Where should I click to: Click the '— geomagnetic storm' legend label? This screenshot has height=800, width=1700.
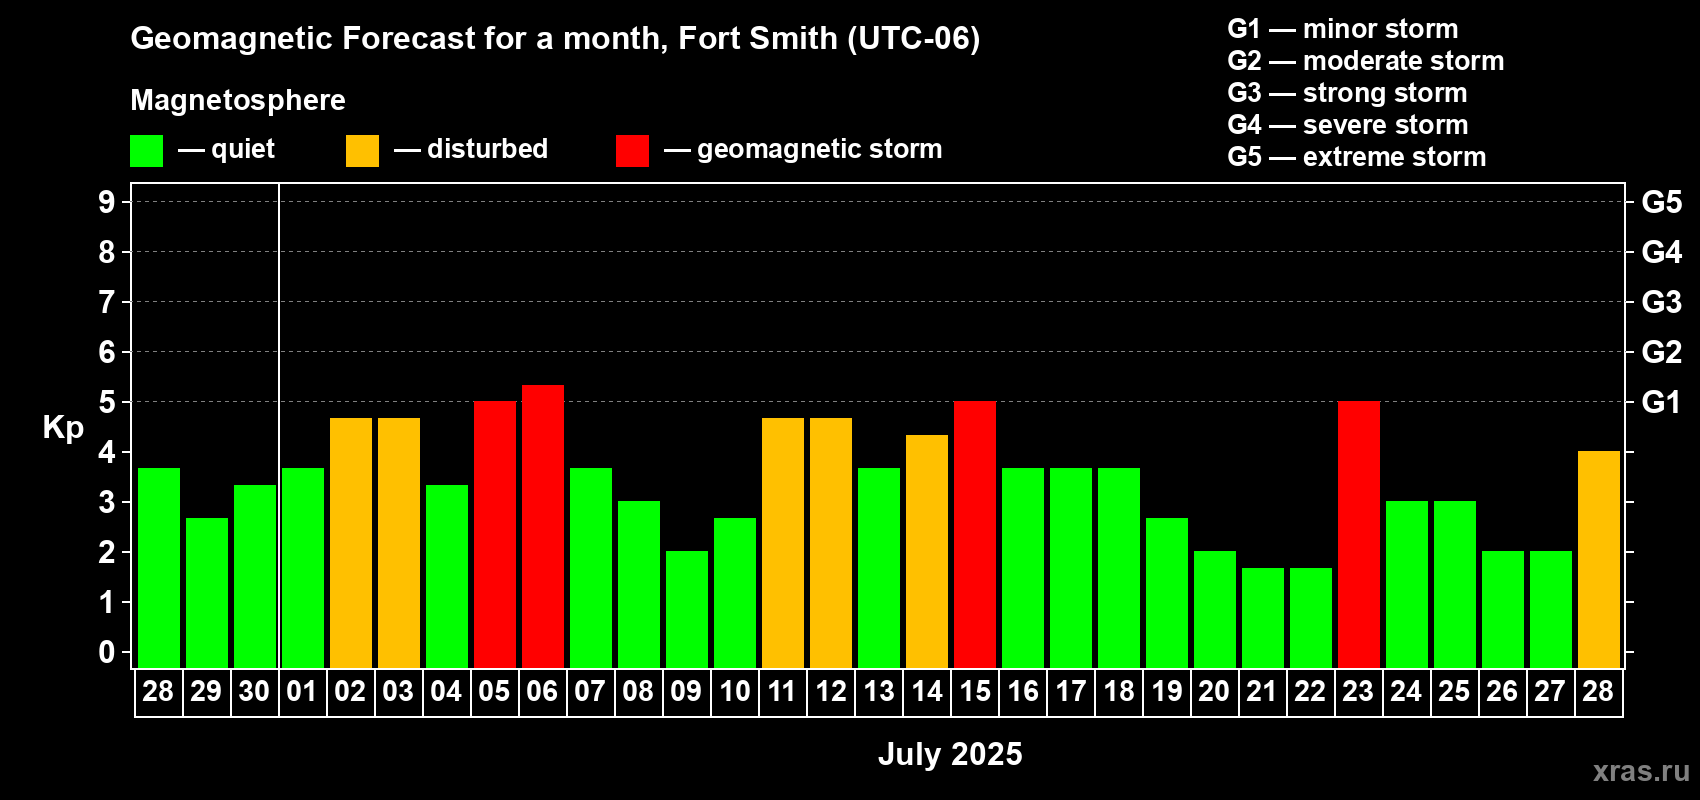803,150
